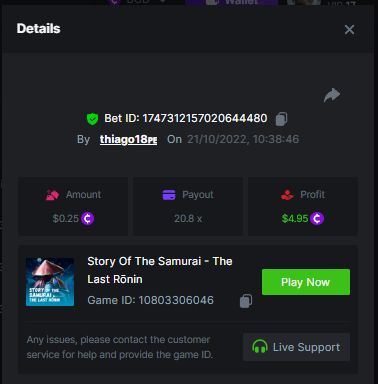378x384 pixels.
Task: Click the coin icon beside $4.95
Action: pos(317,219)
